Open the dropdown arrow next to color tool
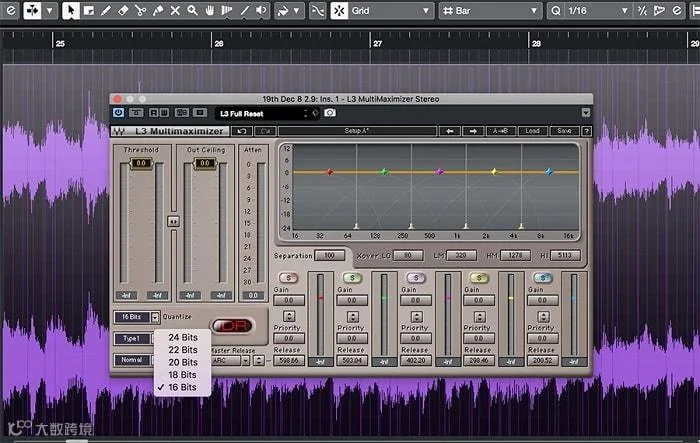Screen dimensions: 700x443 (x=296, y=10)
